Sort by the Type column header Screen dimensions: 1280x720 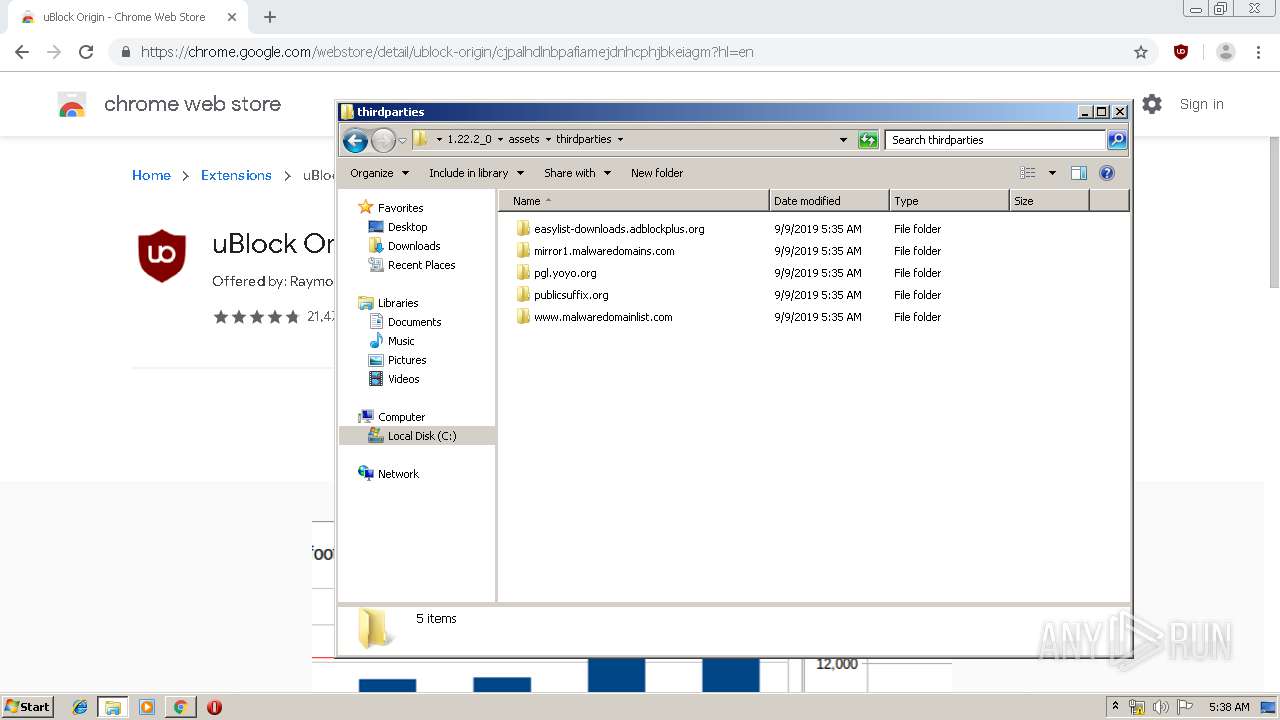coord(949,201)
